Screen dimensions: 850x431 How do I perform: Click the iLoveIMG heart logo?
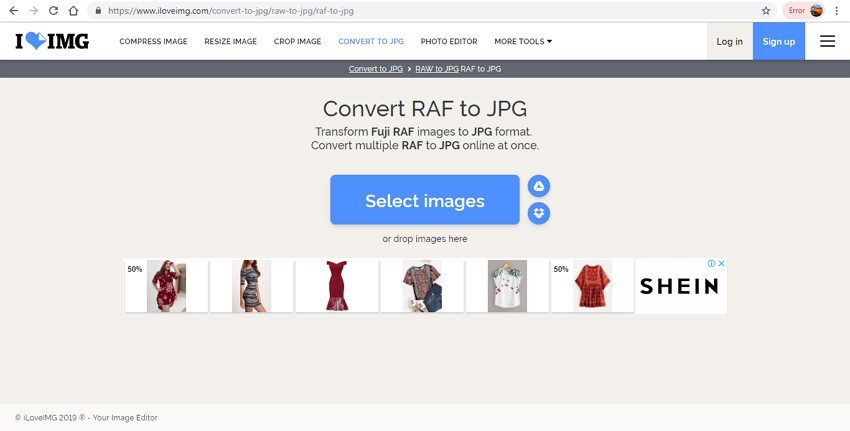[51, 42]
